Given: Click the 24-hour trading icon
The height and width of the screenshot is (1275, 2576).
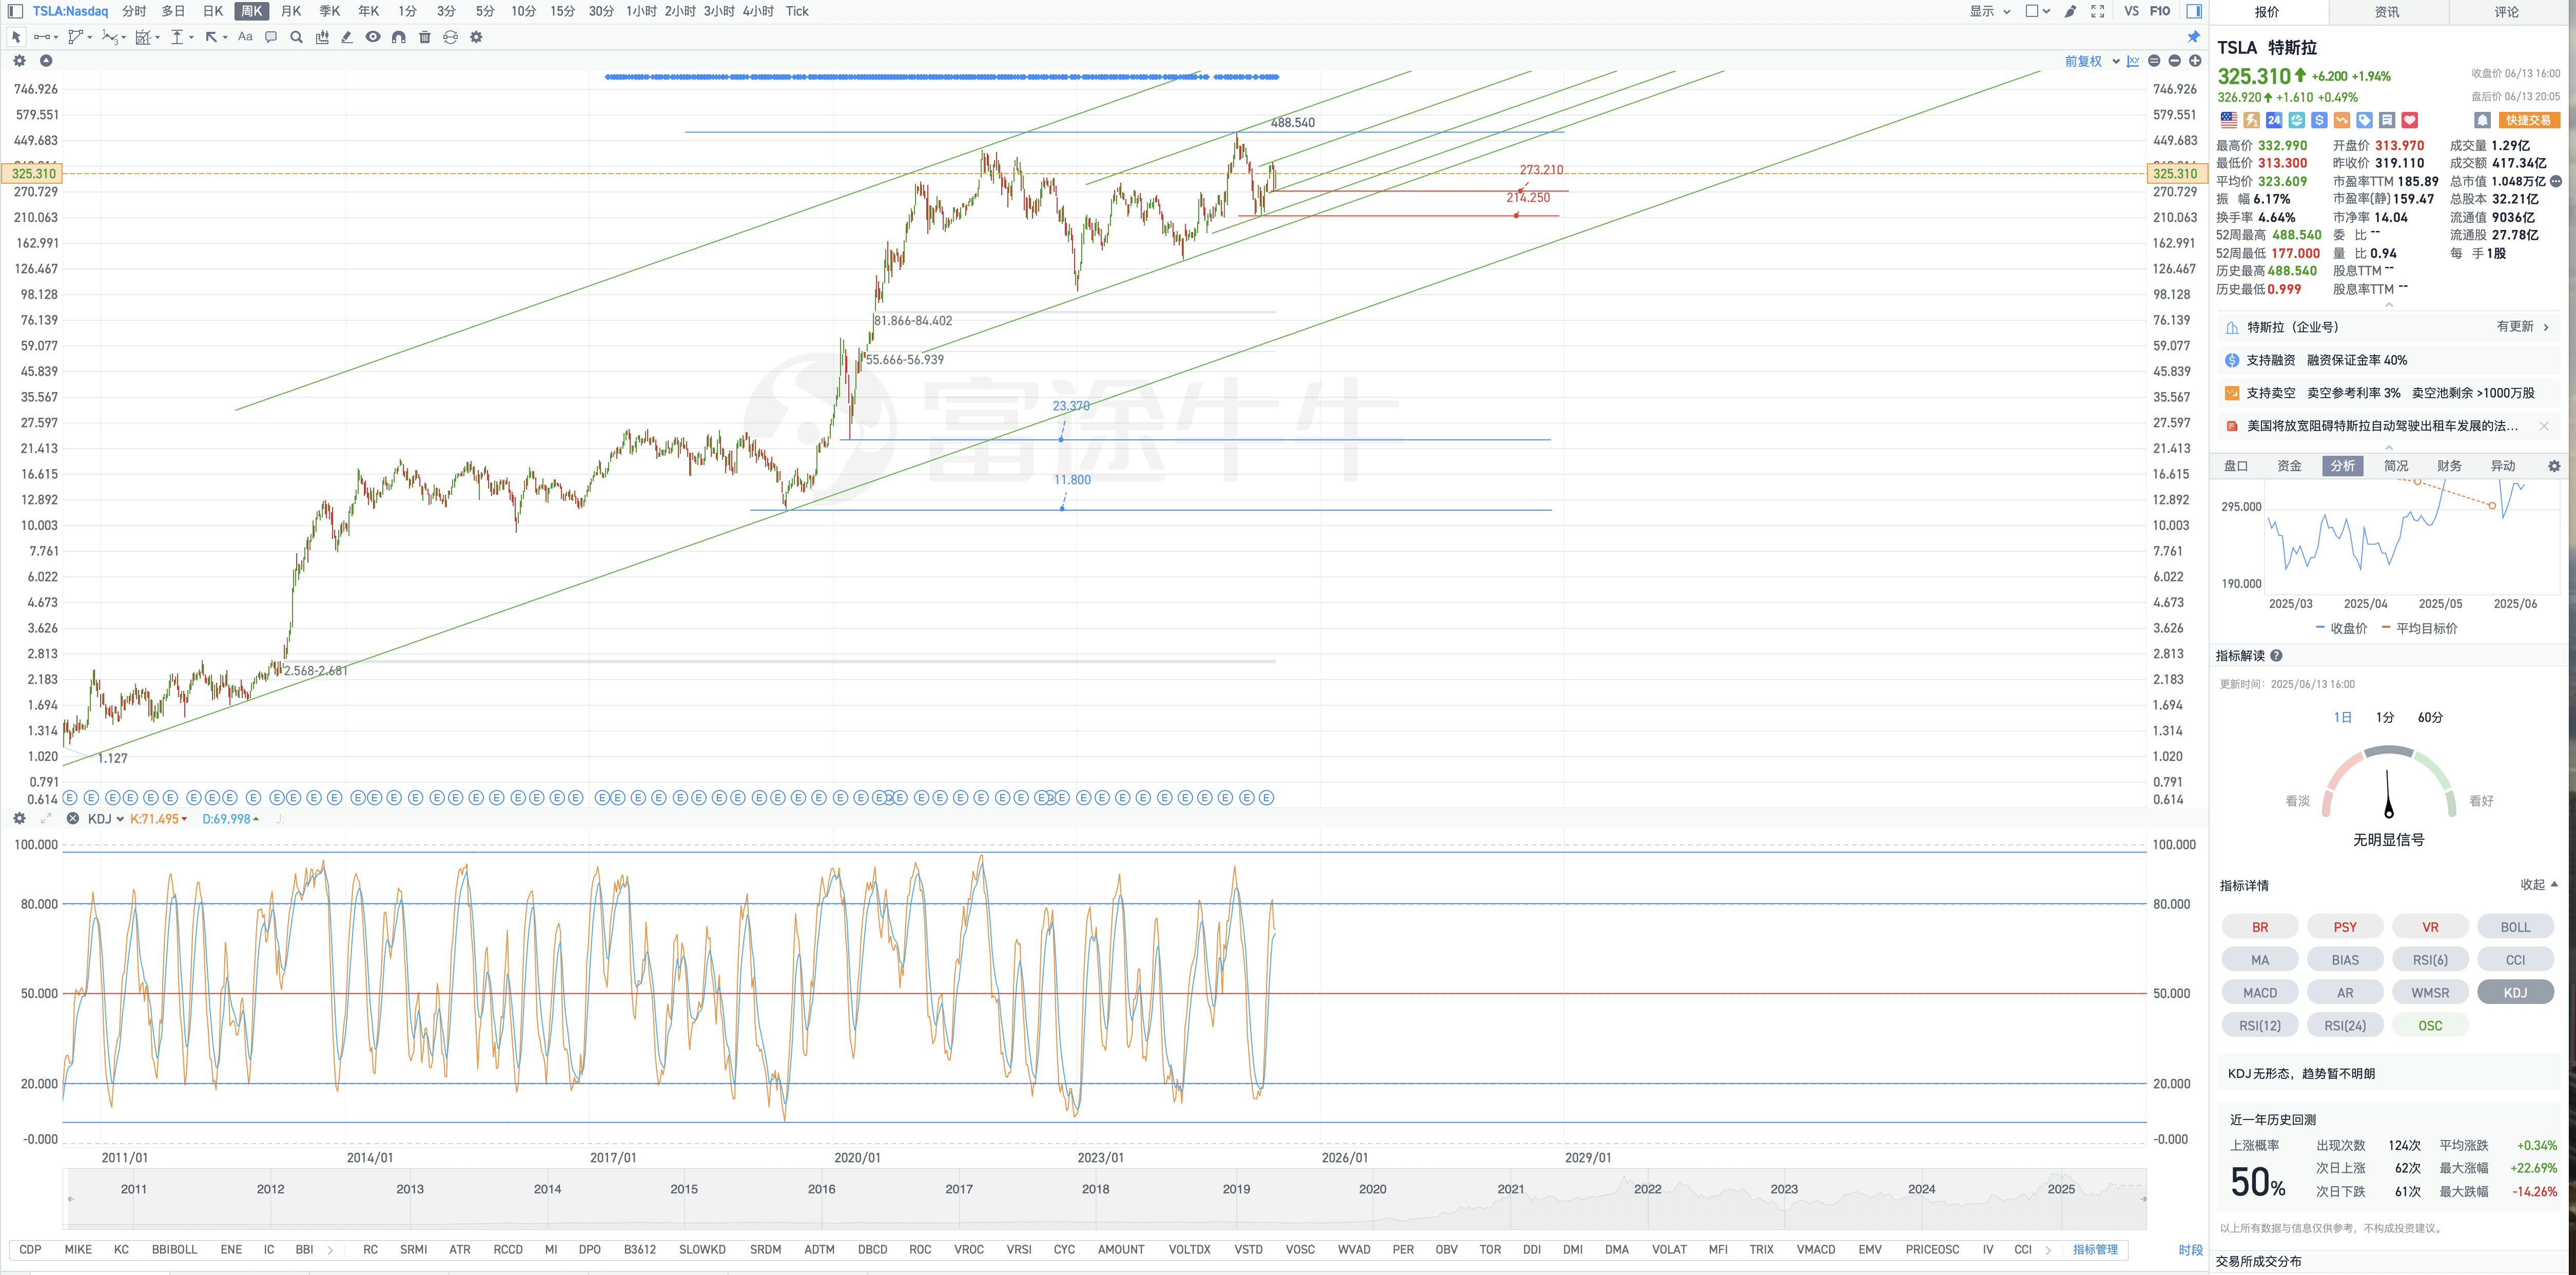Looking at the screenshot, I should pos(2274,120).
